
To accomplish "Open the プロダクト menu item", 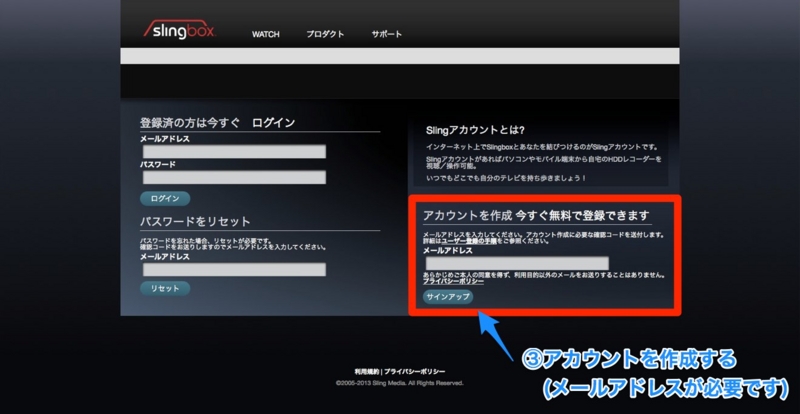I will pos(325,34).
